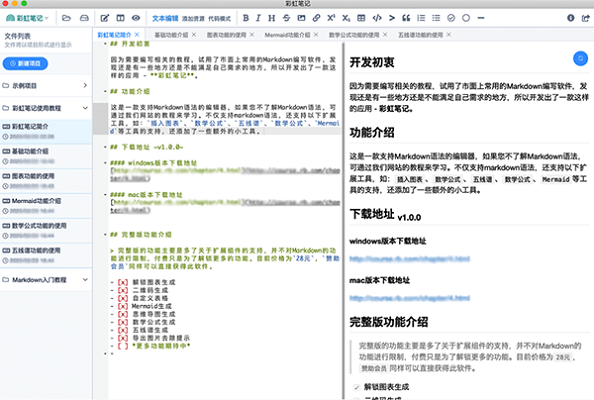Open the windows版本 download link in preview

[410, 259]
